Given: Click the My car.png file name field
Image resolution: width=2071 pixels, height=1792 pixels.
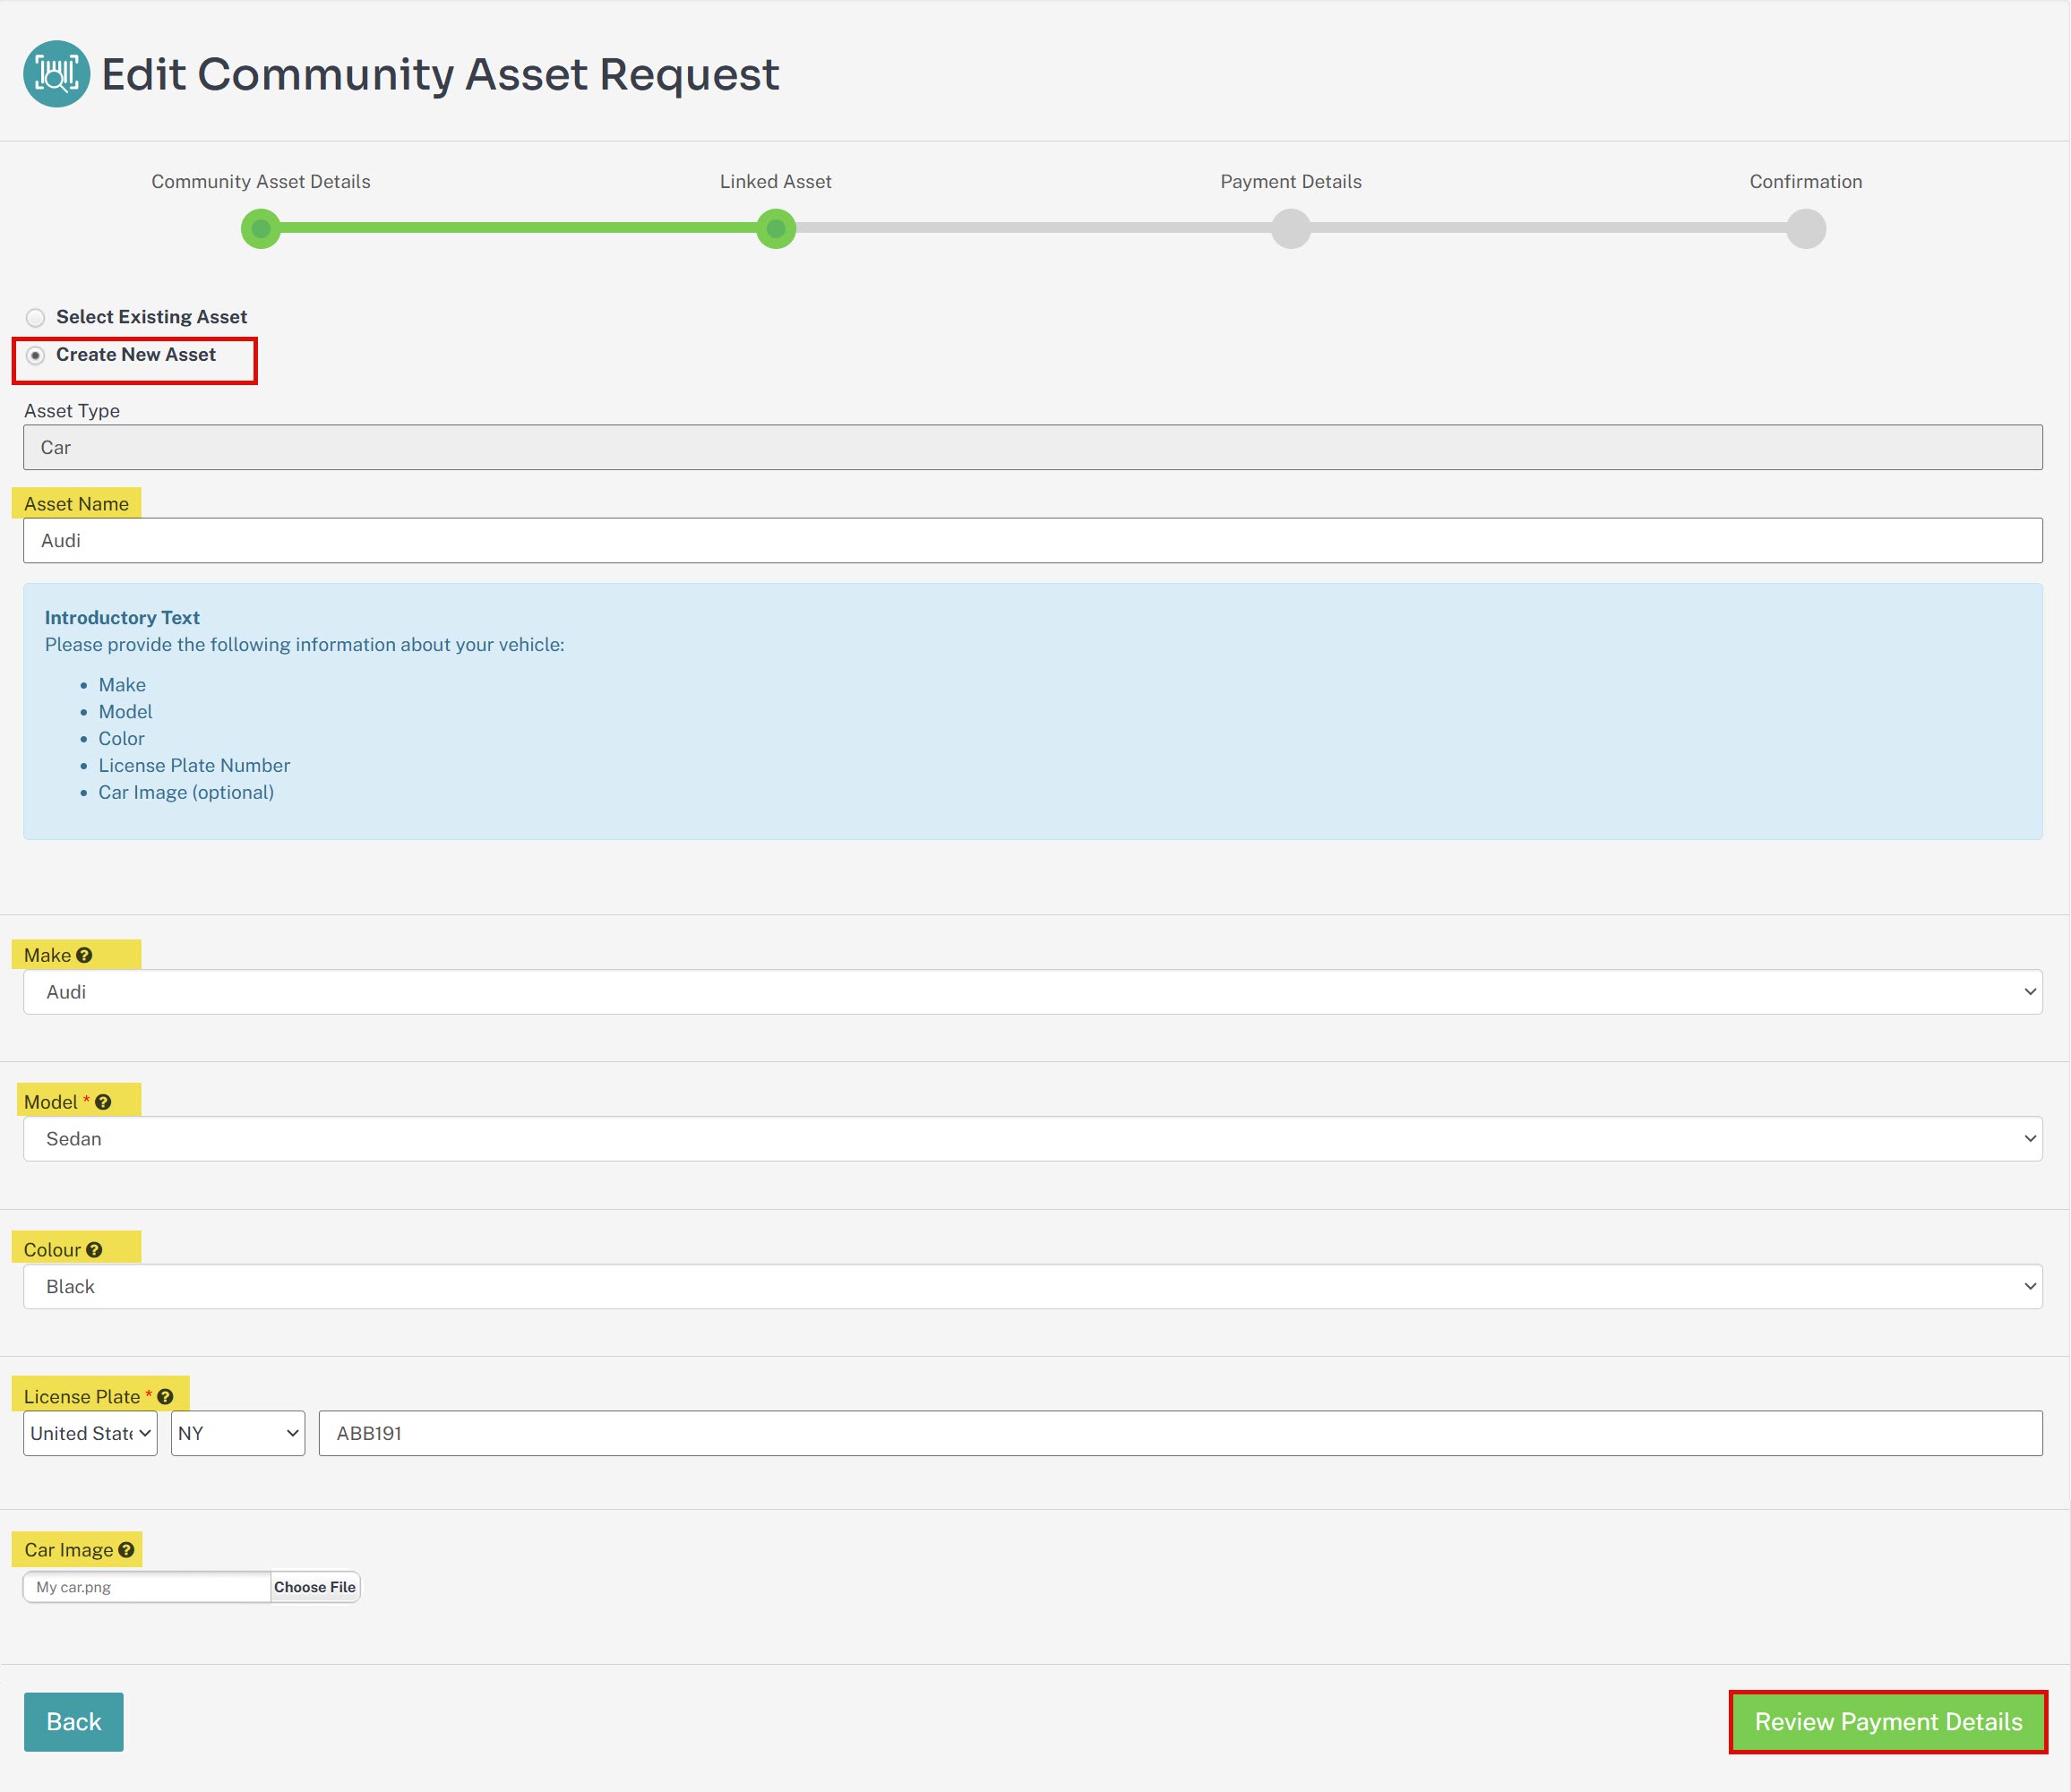Looking at the screenshot, I should [147, 1587].
